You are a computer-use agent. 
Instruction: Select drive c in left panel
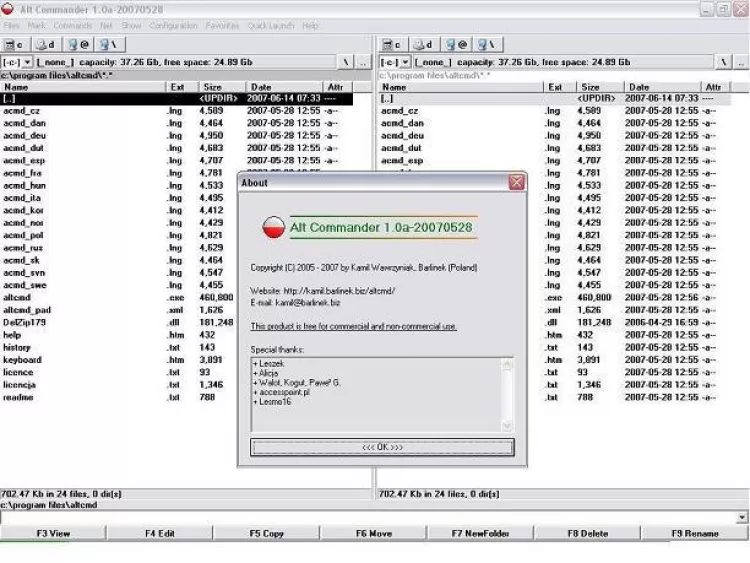pyautogui.click(x=16, y=44)
